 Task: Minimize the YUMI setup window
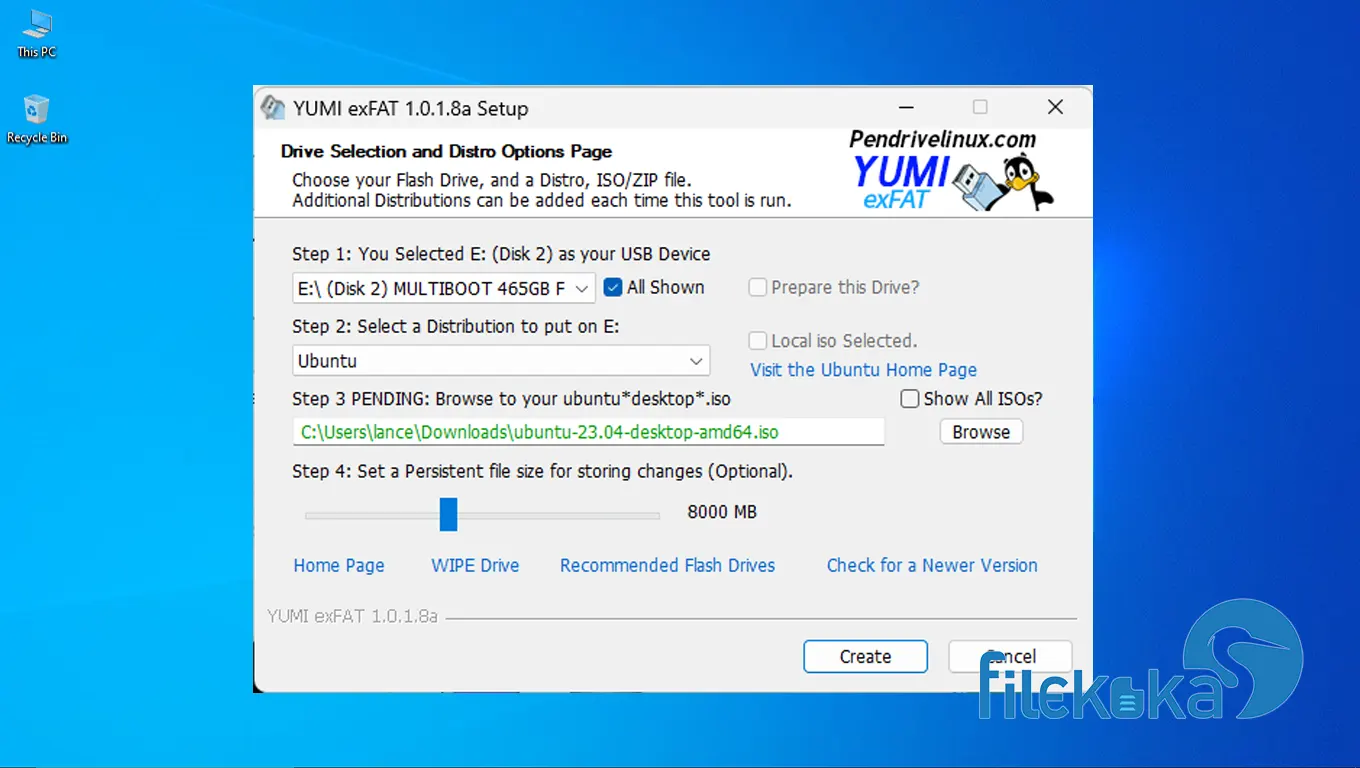pos(905,108)
